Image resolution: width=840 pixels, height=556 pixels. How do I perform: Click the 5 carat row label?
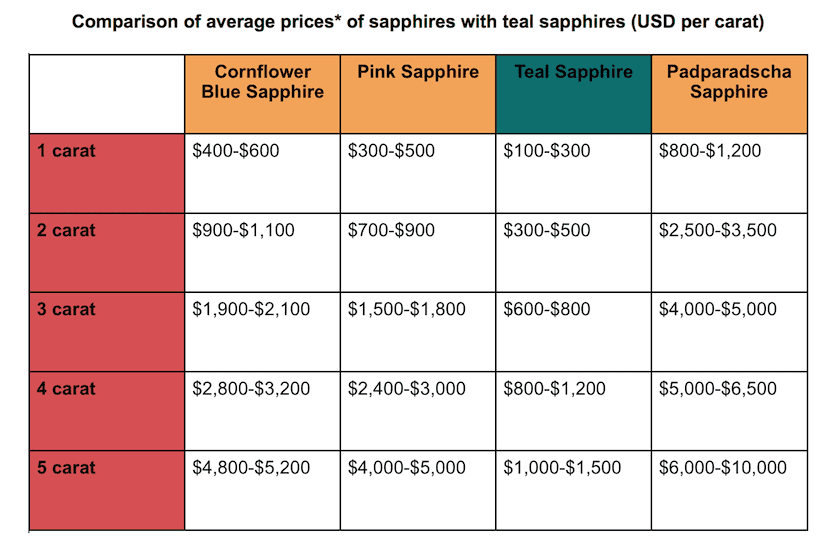67,467
